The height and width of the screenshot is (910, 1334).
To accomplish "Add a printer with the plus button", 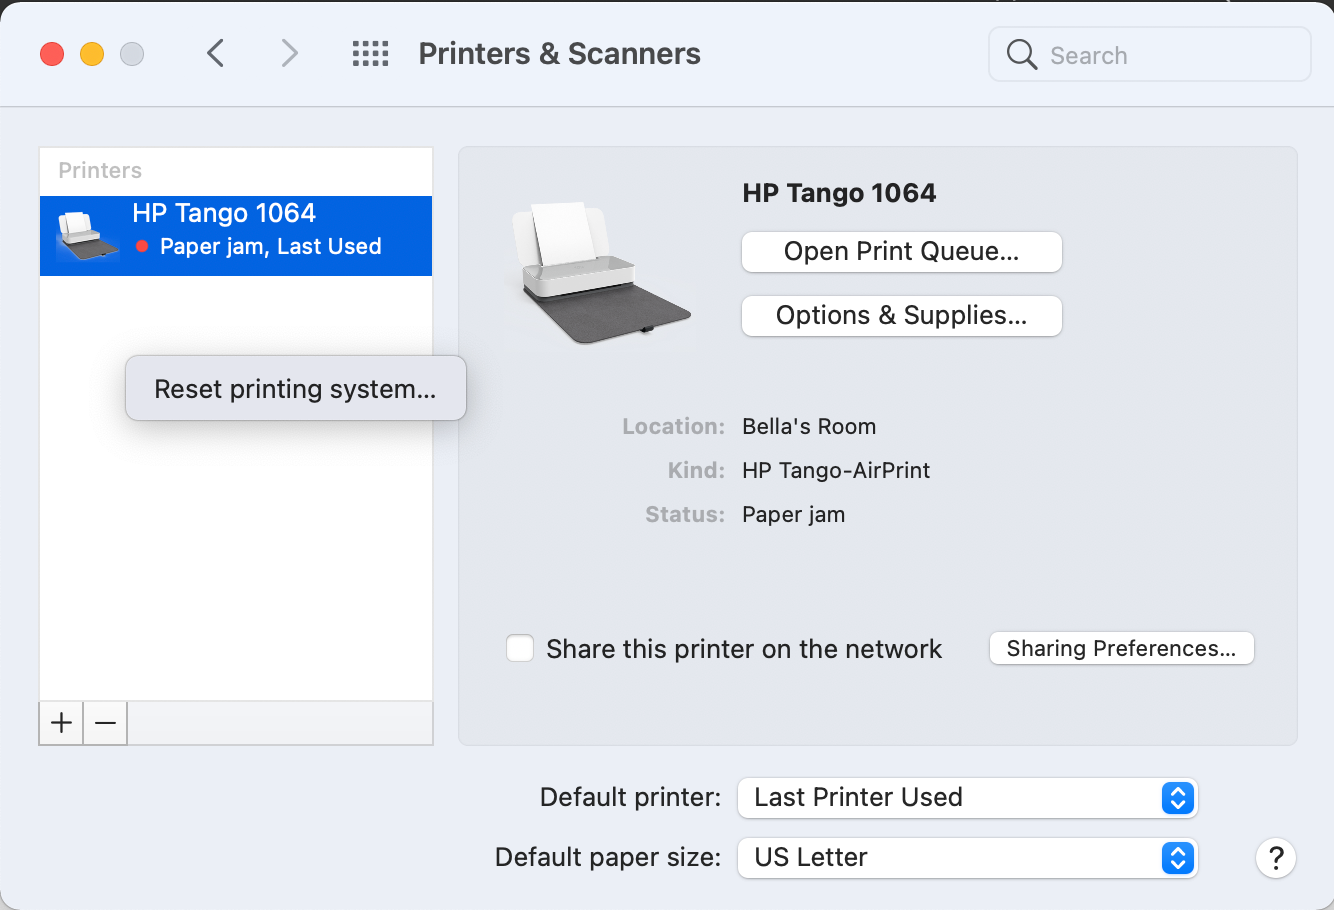I will point(61,722).
